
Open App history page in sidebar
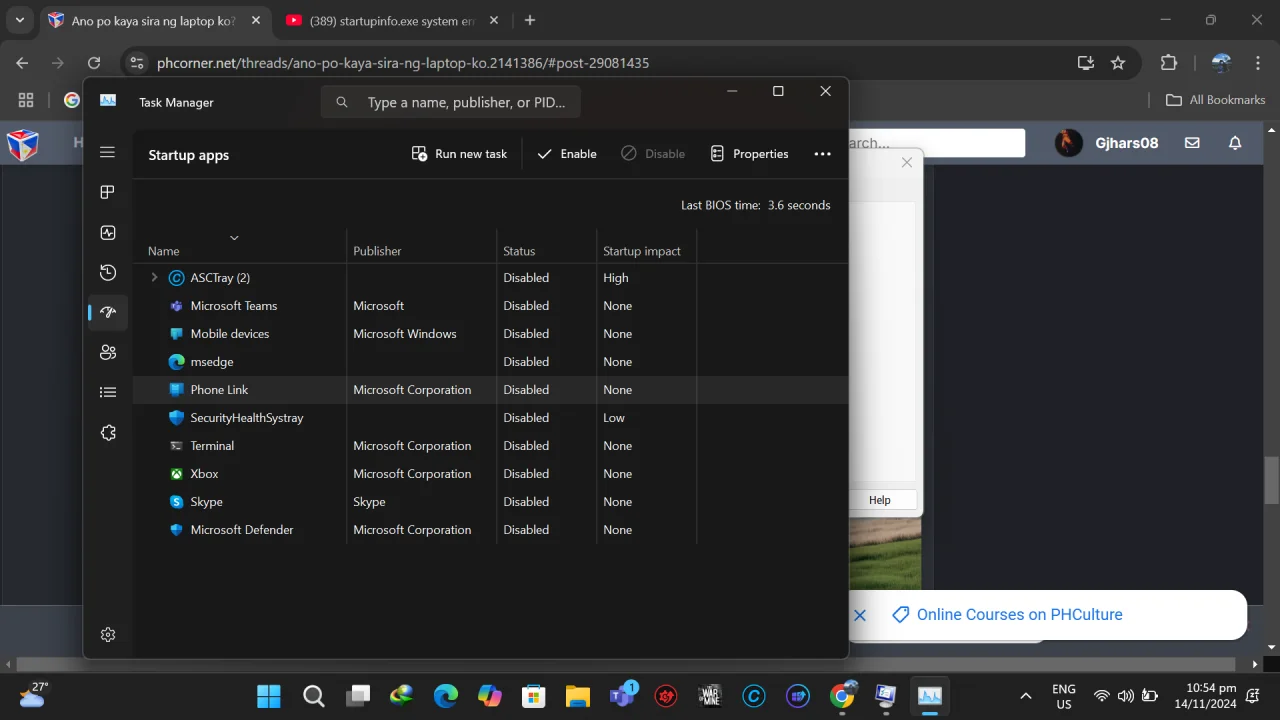coord(108,272)
